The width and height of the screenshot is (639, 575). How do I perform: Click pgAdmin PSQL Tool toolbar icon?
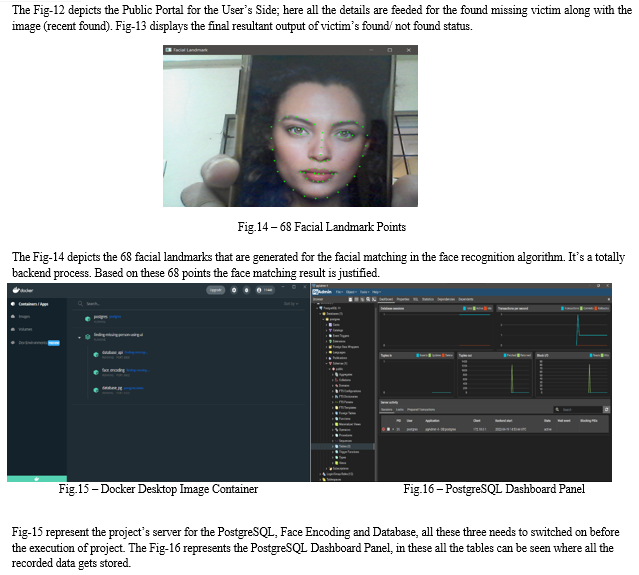coord(374,299)
